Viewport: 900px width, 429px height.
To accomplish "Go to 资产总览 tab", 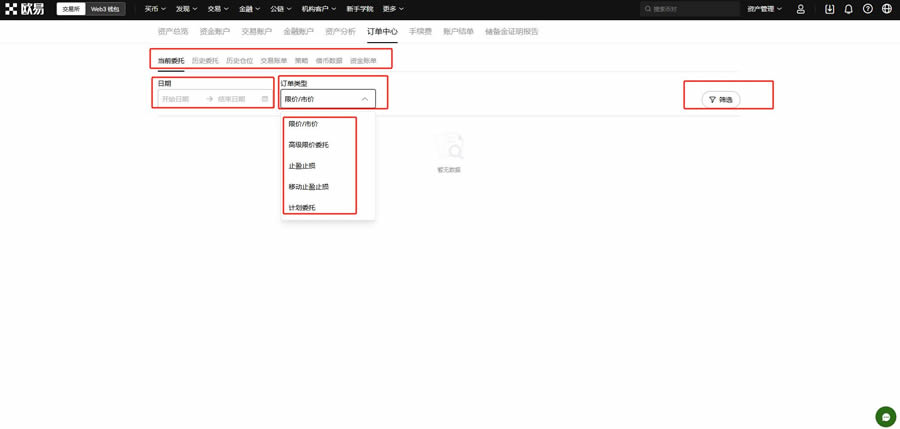I will [173, 32].
